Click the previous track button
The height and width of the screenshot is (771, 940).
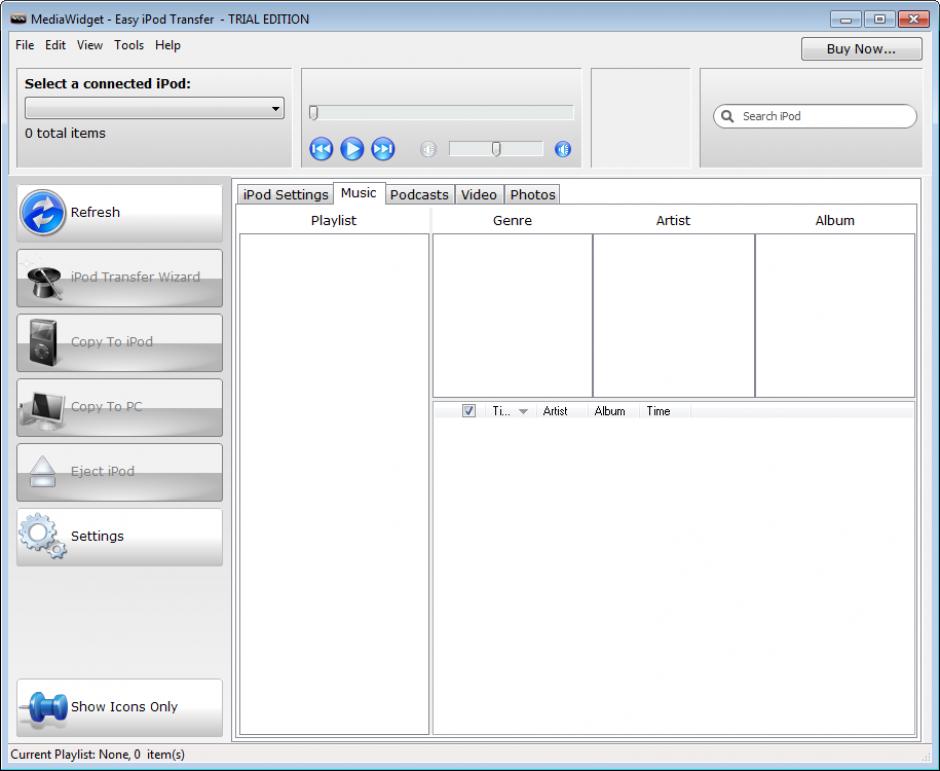pyautogui.click(x=321, y=149)
